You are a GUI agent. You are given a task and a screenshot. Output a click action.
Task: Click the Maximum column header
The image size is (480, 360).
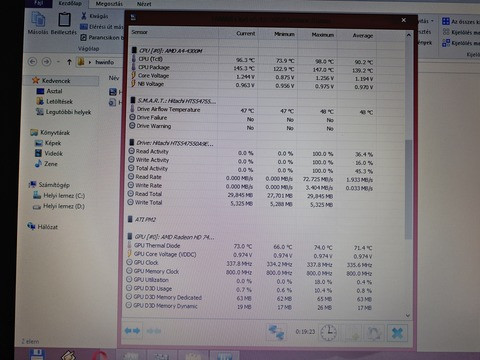318,35
